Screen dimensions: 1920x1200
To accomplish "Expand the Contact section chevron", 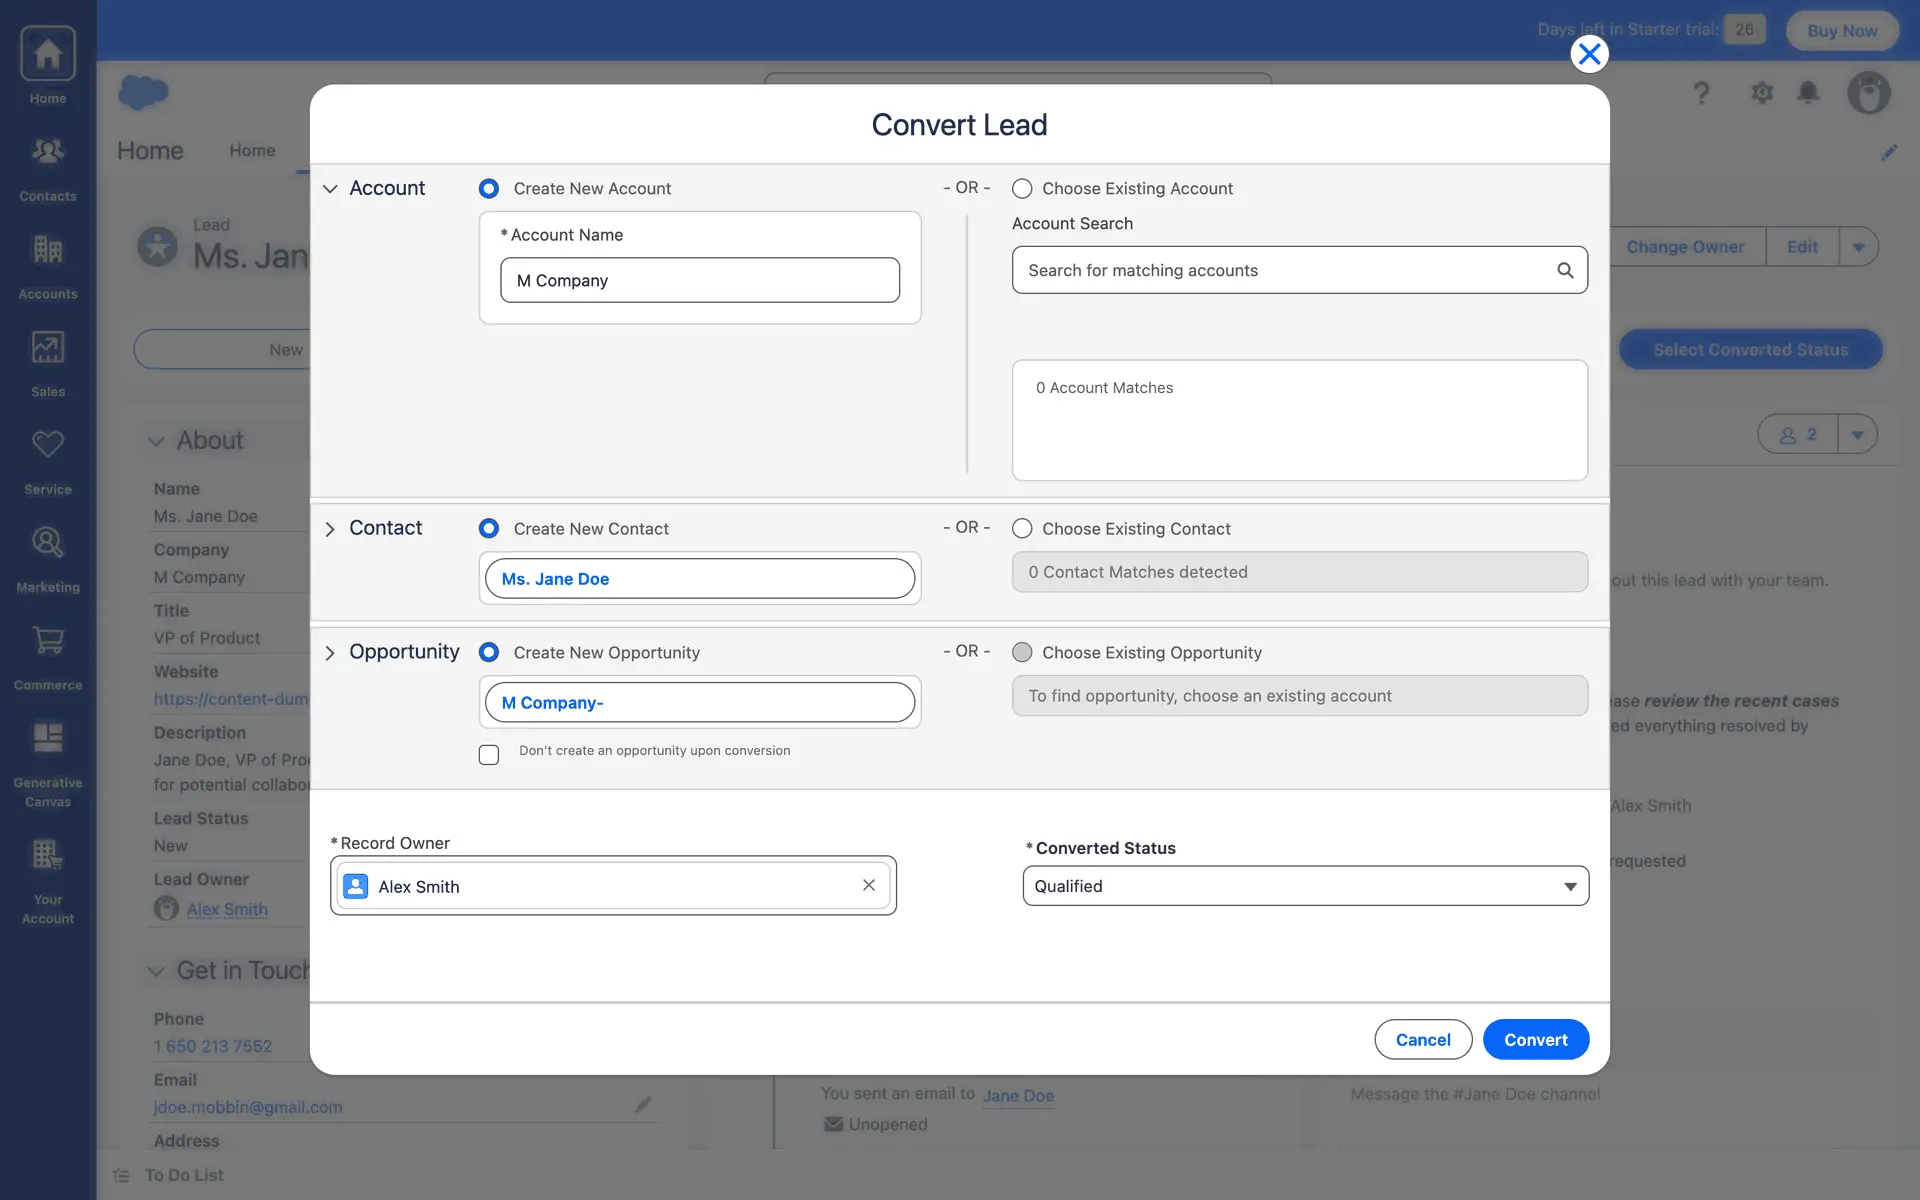I will tap(330, 529).
